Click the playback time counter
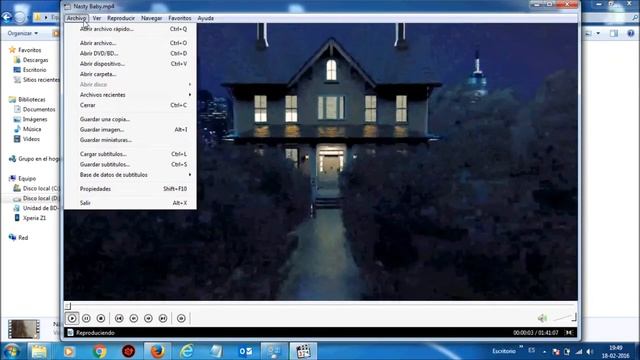 coord(536,333)
